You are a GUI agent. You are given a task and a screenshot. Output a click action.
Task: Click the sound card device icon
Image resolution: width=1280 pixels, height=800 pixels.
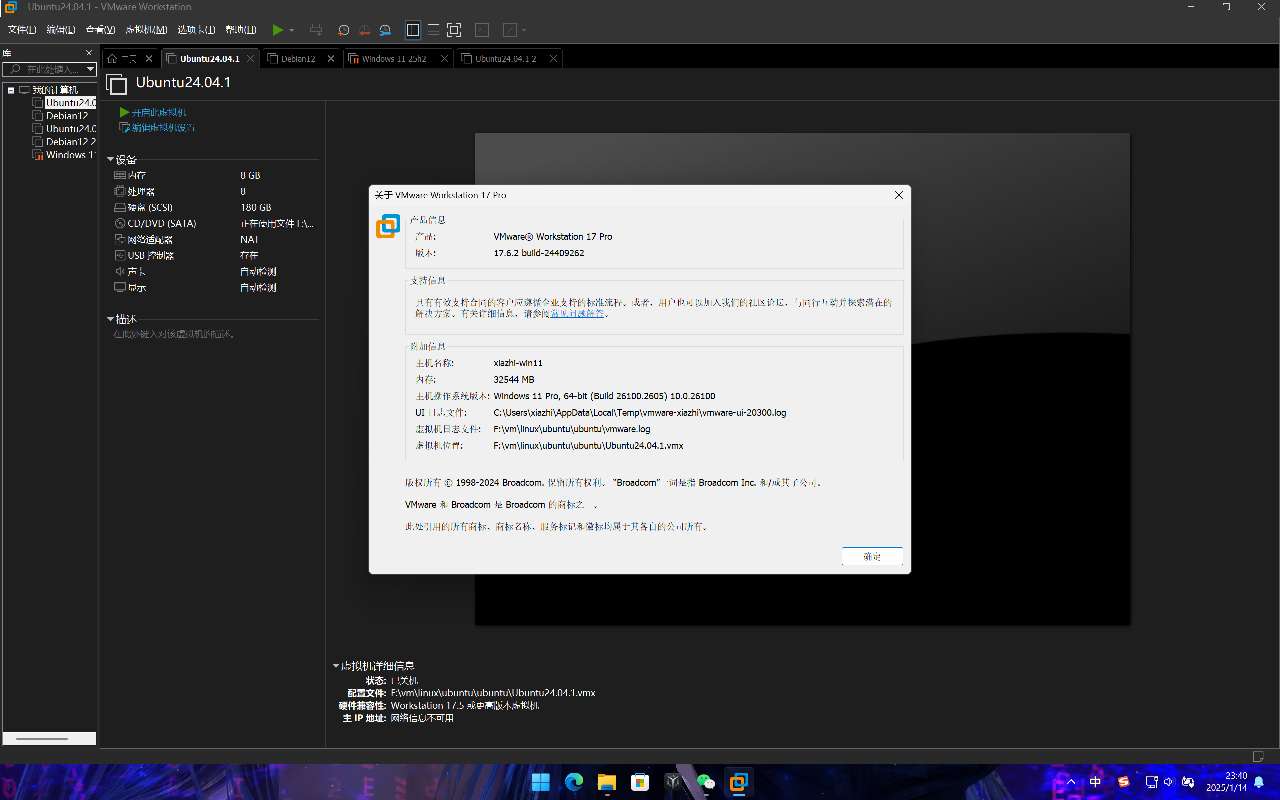point(120,272)
